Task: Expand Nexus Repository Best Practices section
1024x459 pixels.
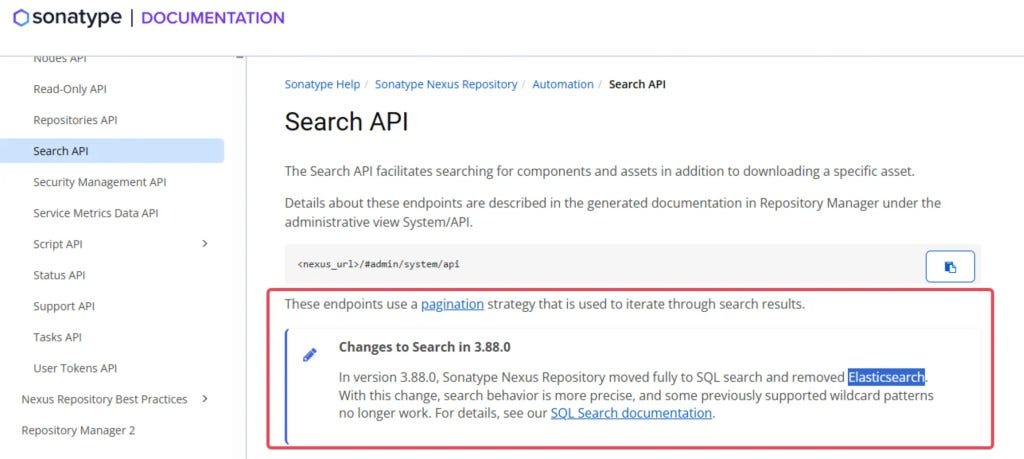Action: 204,398
